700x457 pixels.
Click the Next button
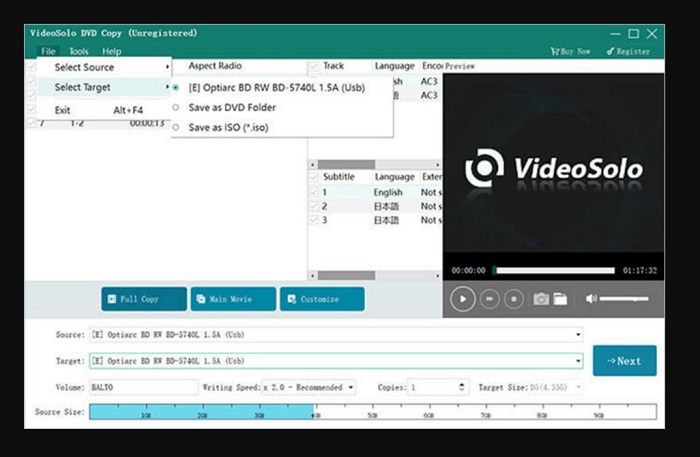(625, 361)
